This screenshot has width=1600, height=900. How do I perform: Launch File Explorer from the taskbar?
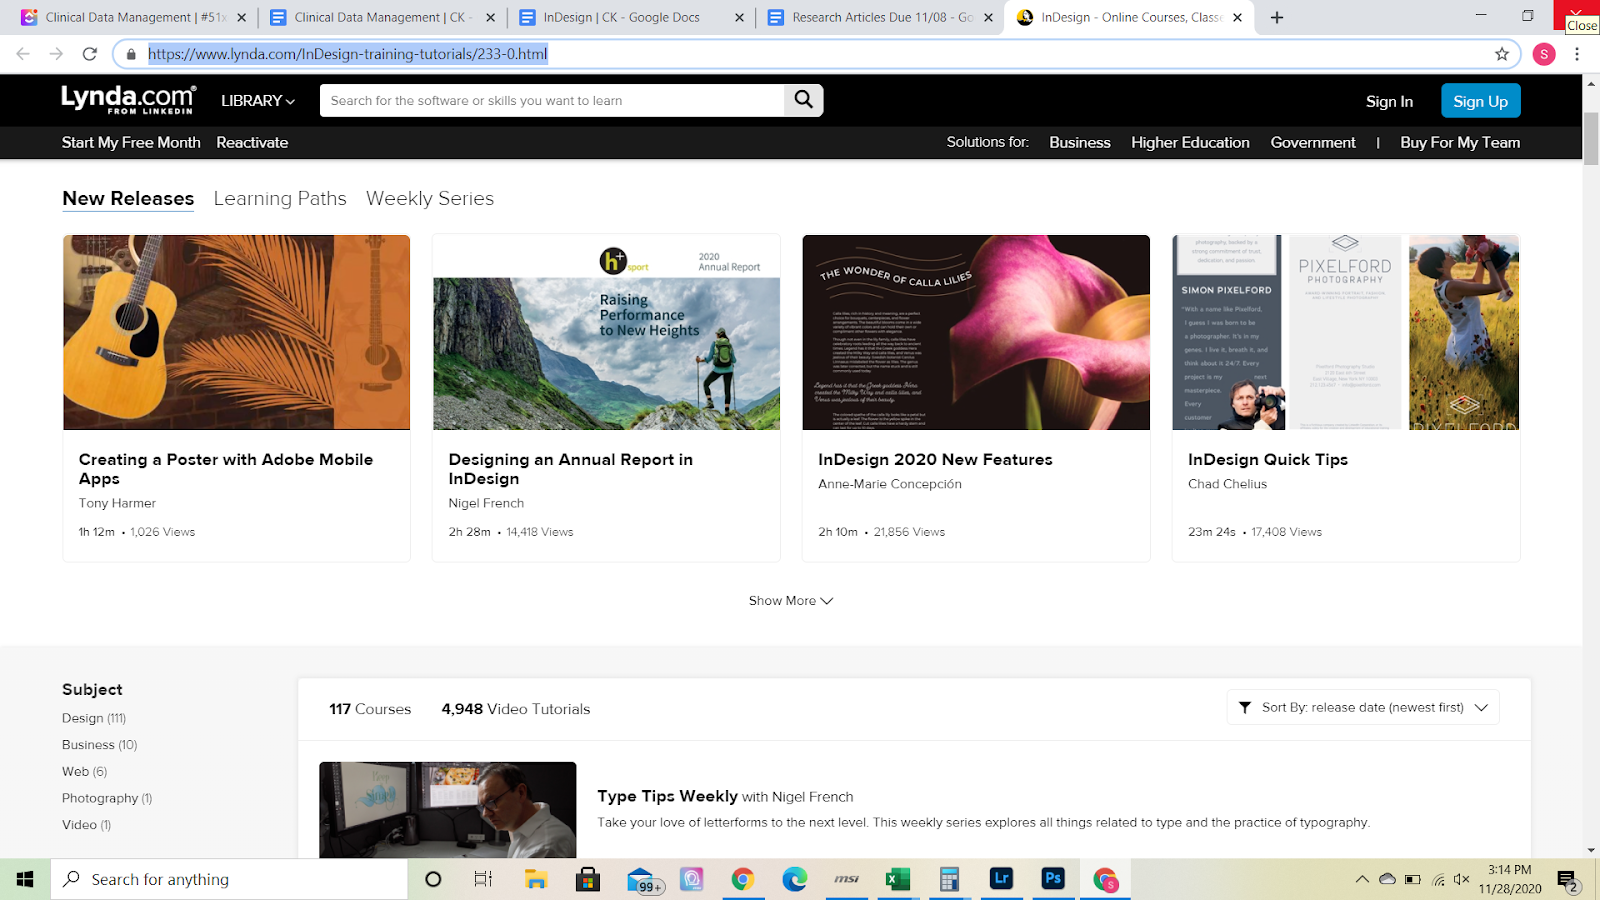536,879
